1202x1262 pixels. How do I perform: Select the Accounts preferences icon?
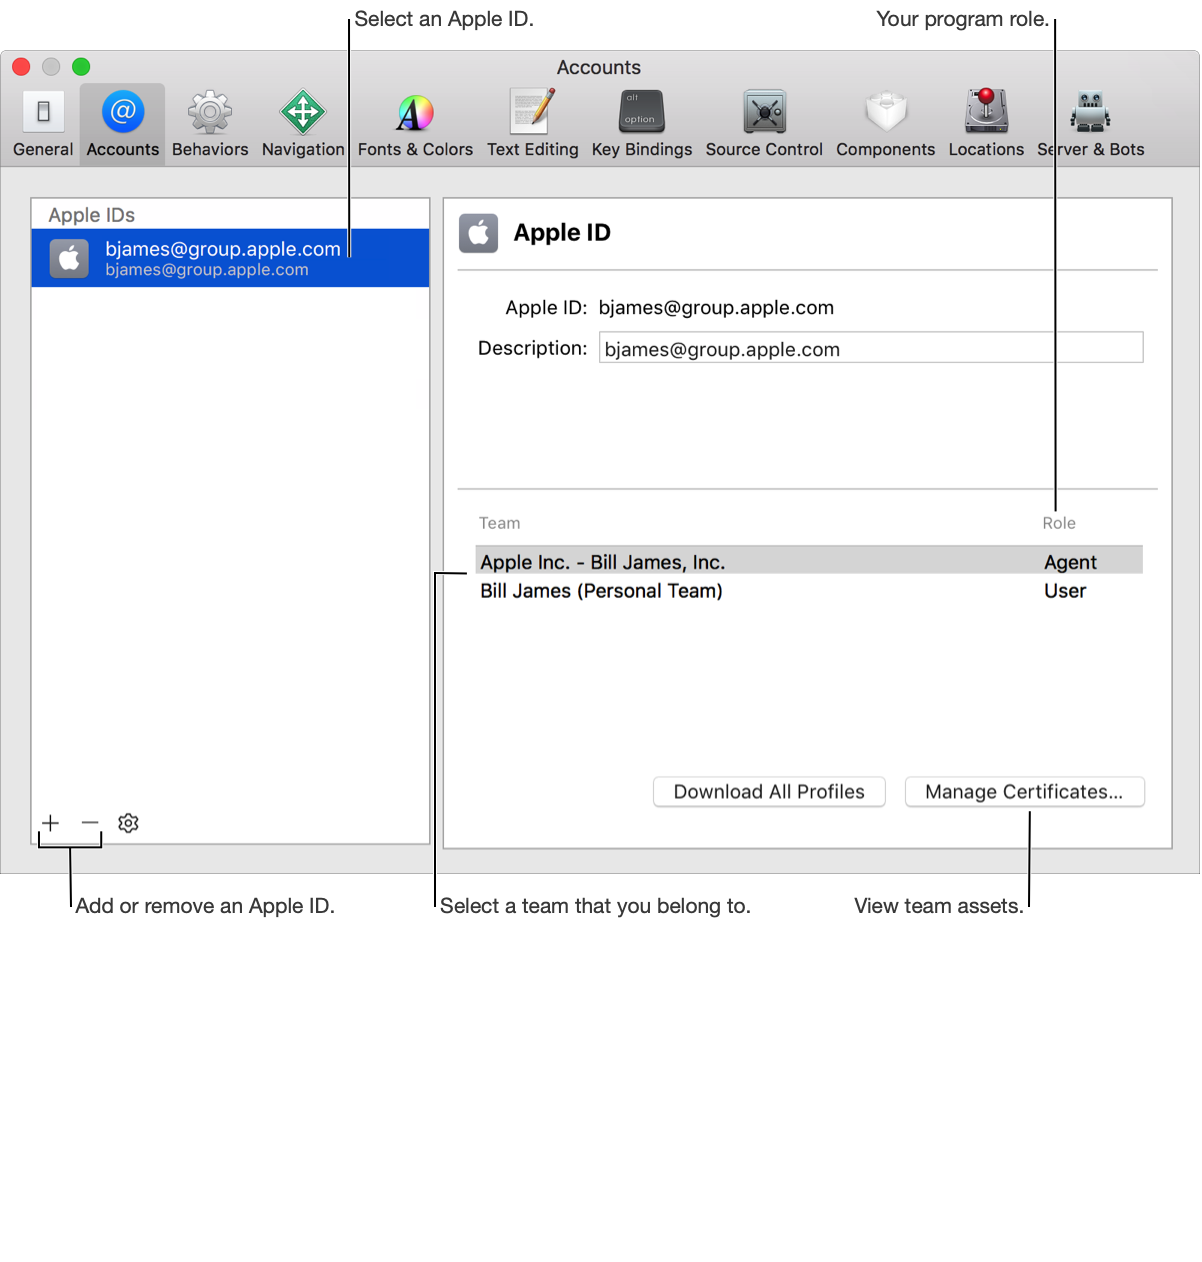click(123, 124)
